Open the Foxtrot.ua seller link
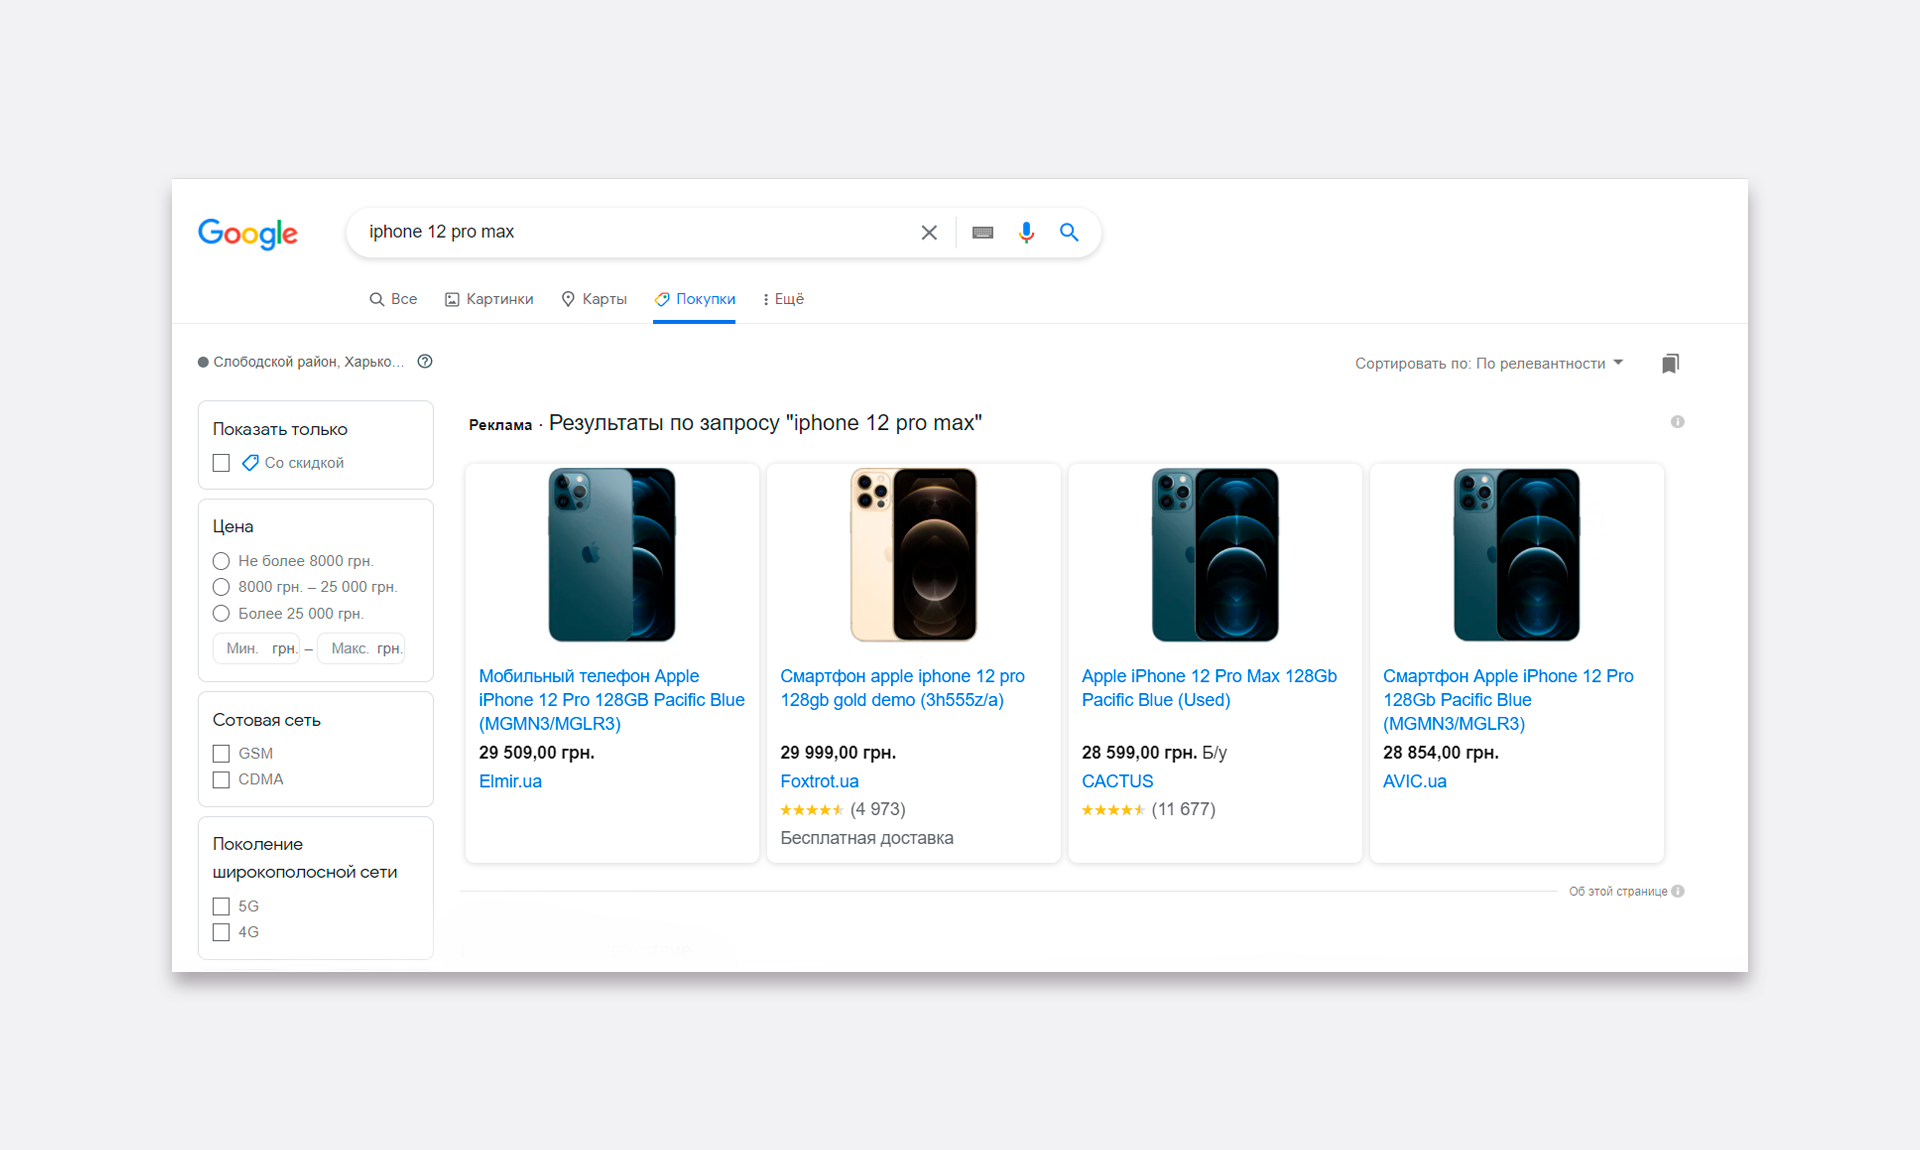This screenshot has width=1920, height=1150. point(819,781)
